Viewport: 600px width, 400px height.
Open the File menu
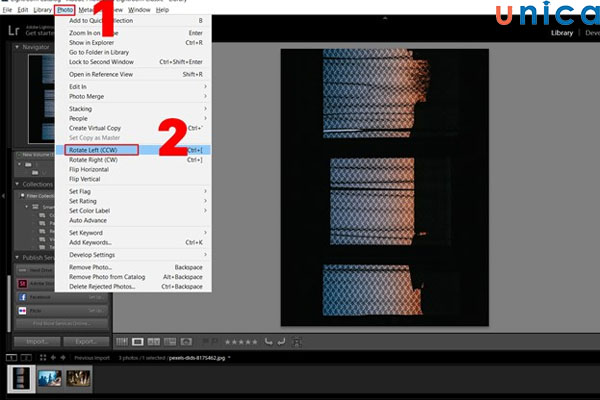pos(7,10)
